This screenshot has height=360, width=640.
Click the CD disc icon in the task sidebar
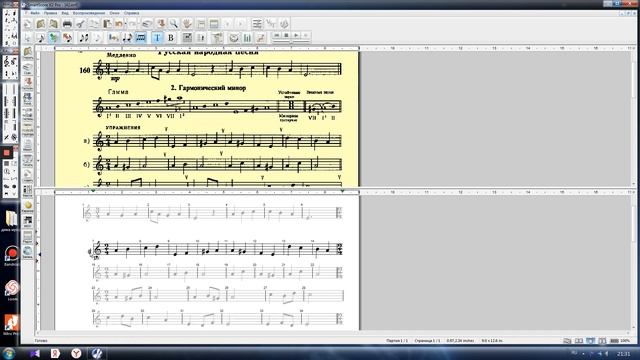(x=27, y=251)
